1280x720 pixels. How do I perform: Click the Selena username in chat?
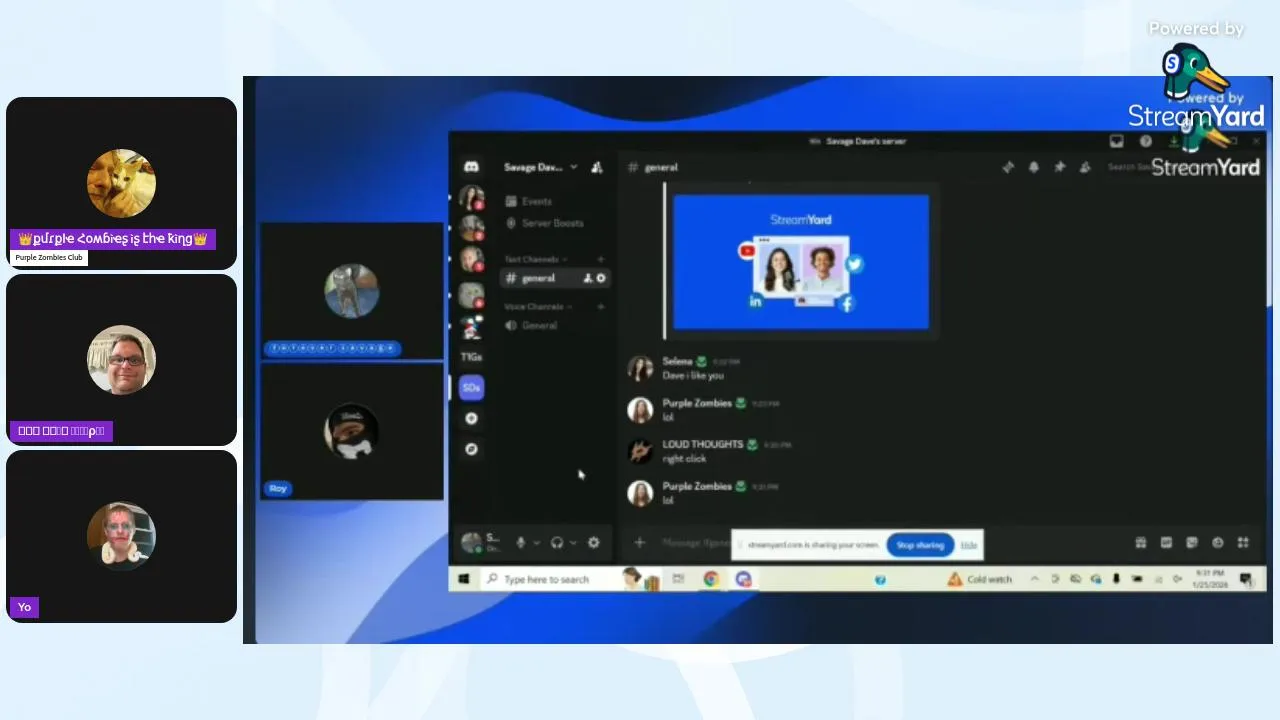pos(677,361)
